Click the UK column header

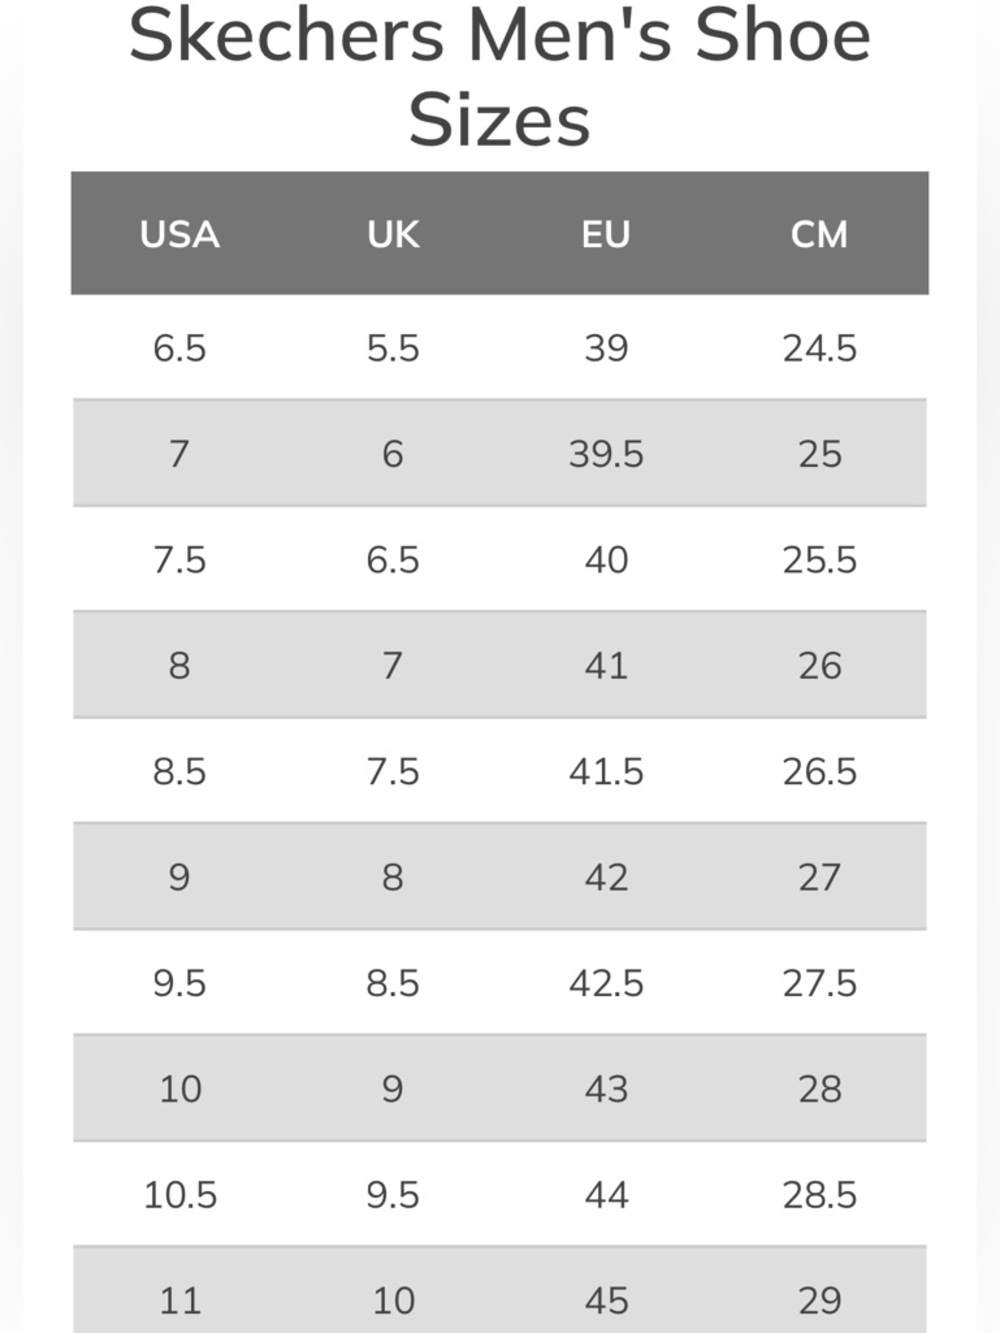click(x=393, y=234)
